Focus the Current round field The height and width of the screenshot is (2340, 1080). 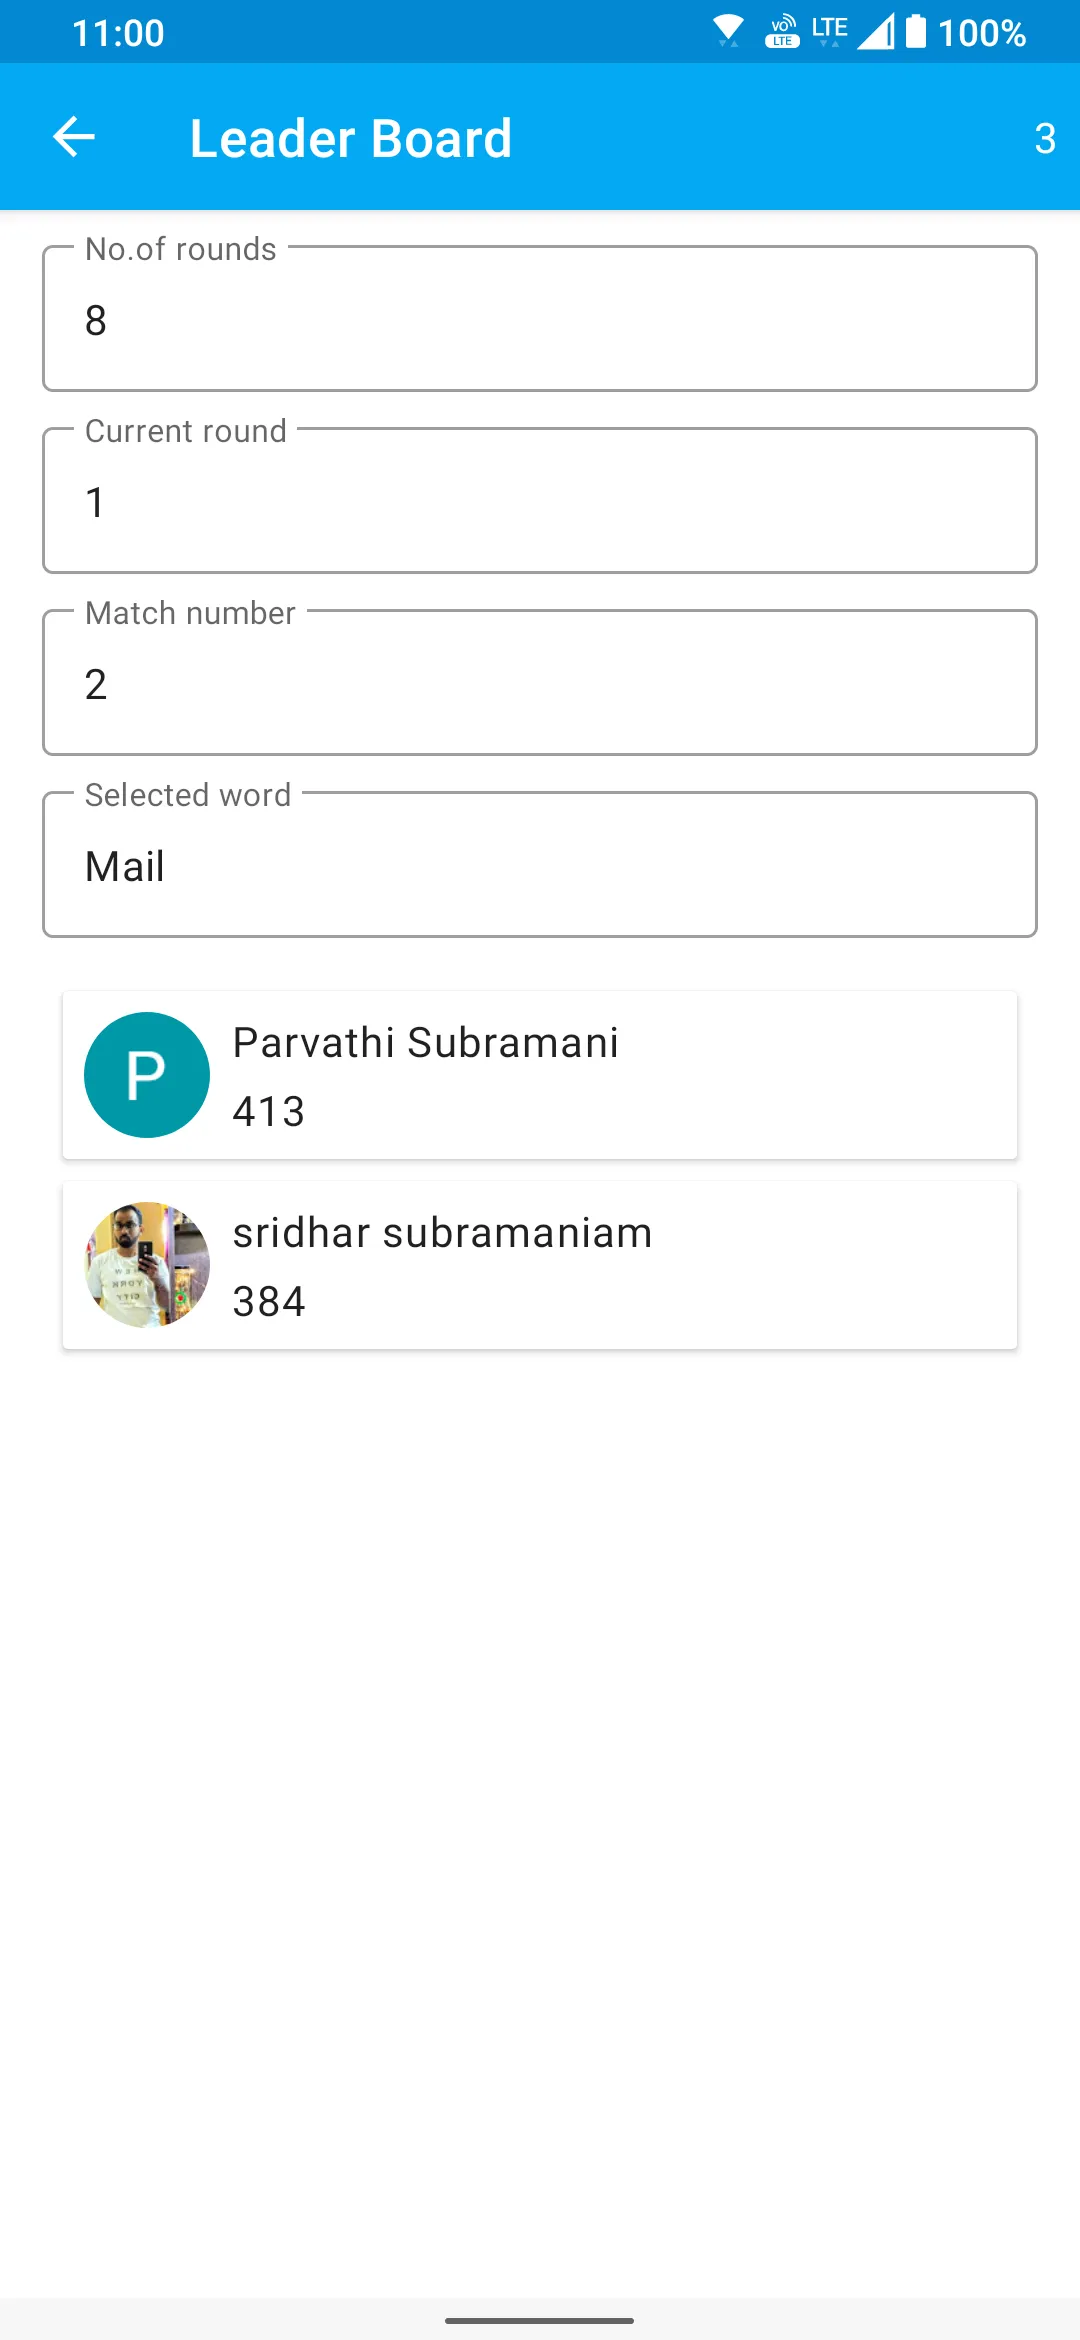click(540, 500)
